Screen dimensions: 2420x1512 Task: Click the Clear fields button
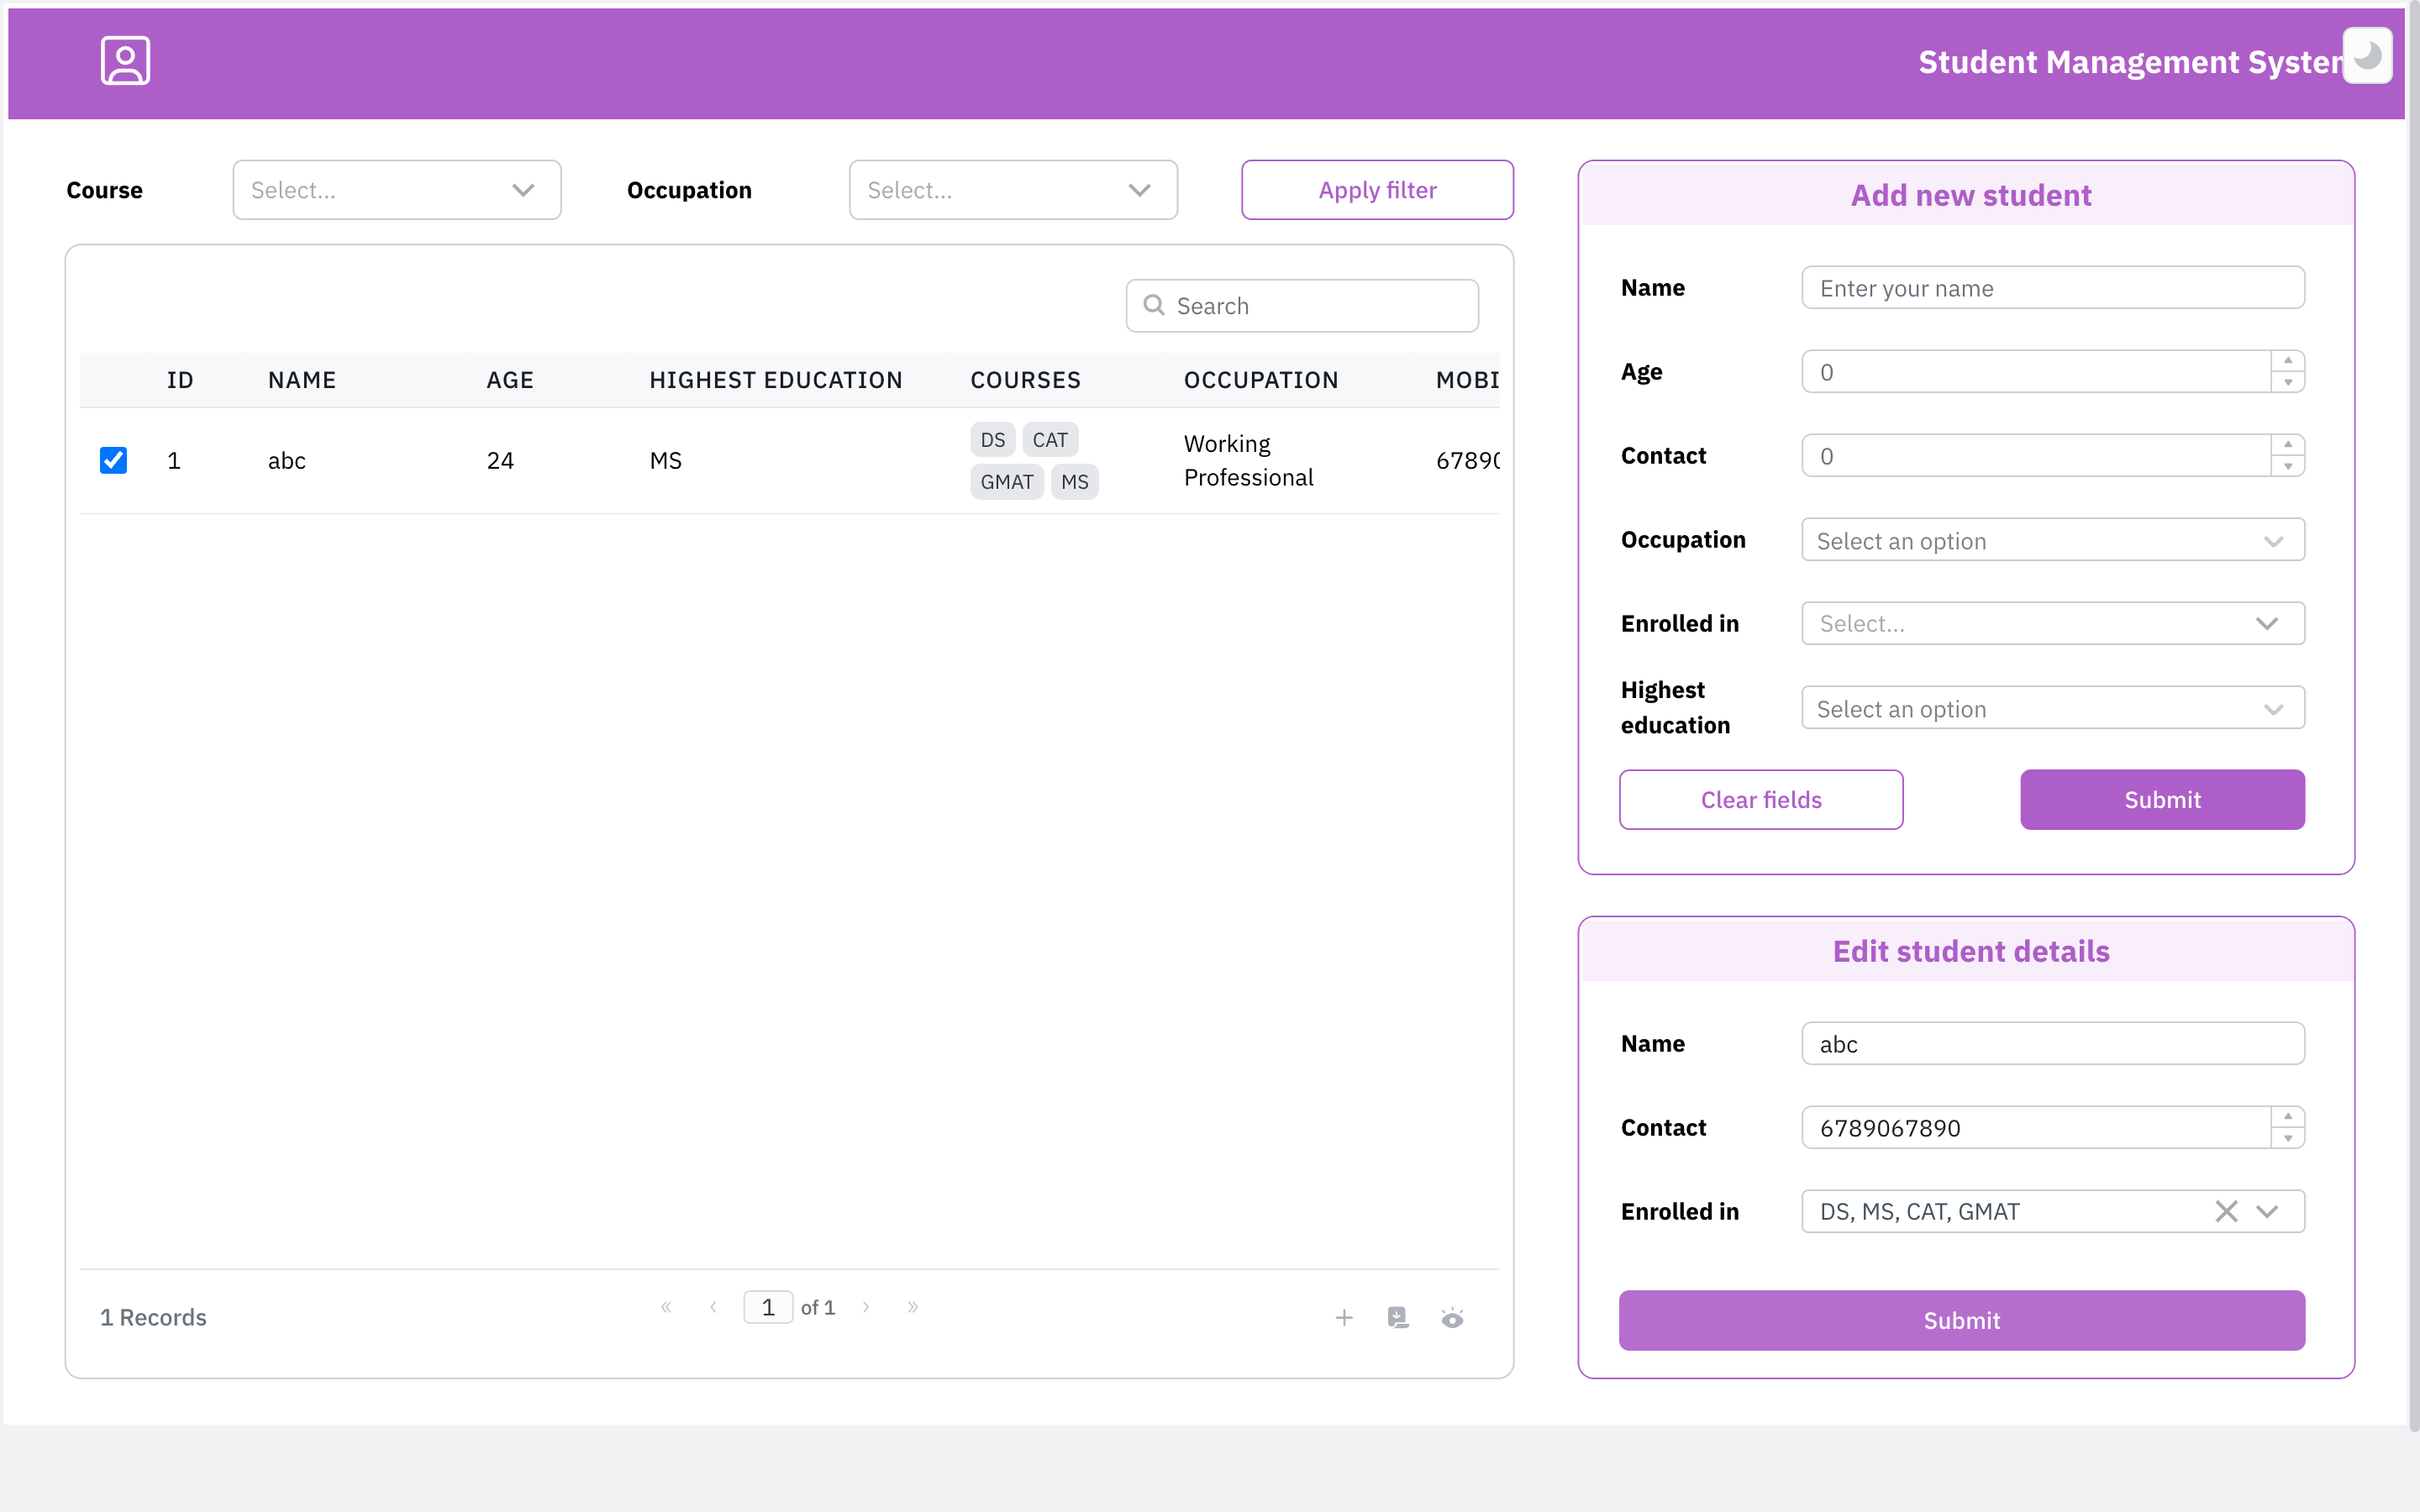(x=1760, y=799)
